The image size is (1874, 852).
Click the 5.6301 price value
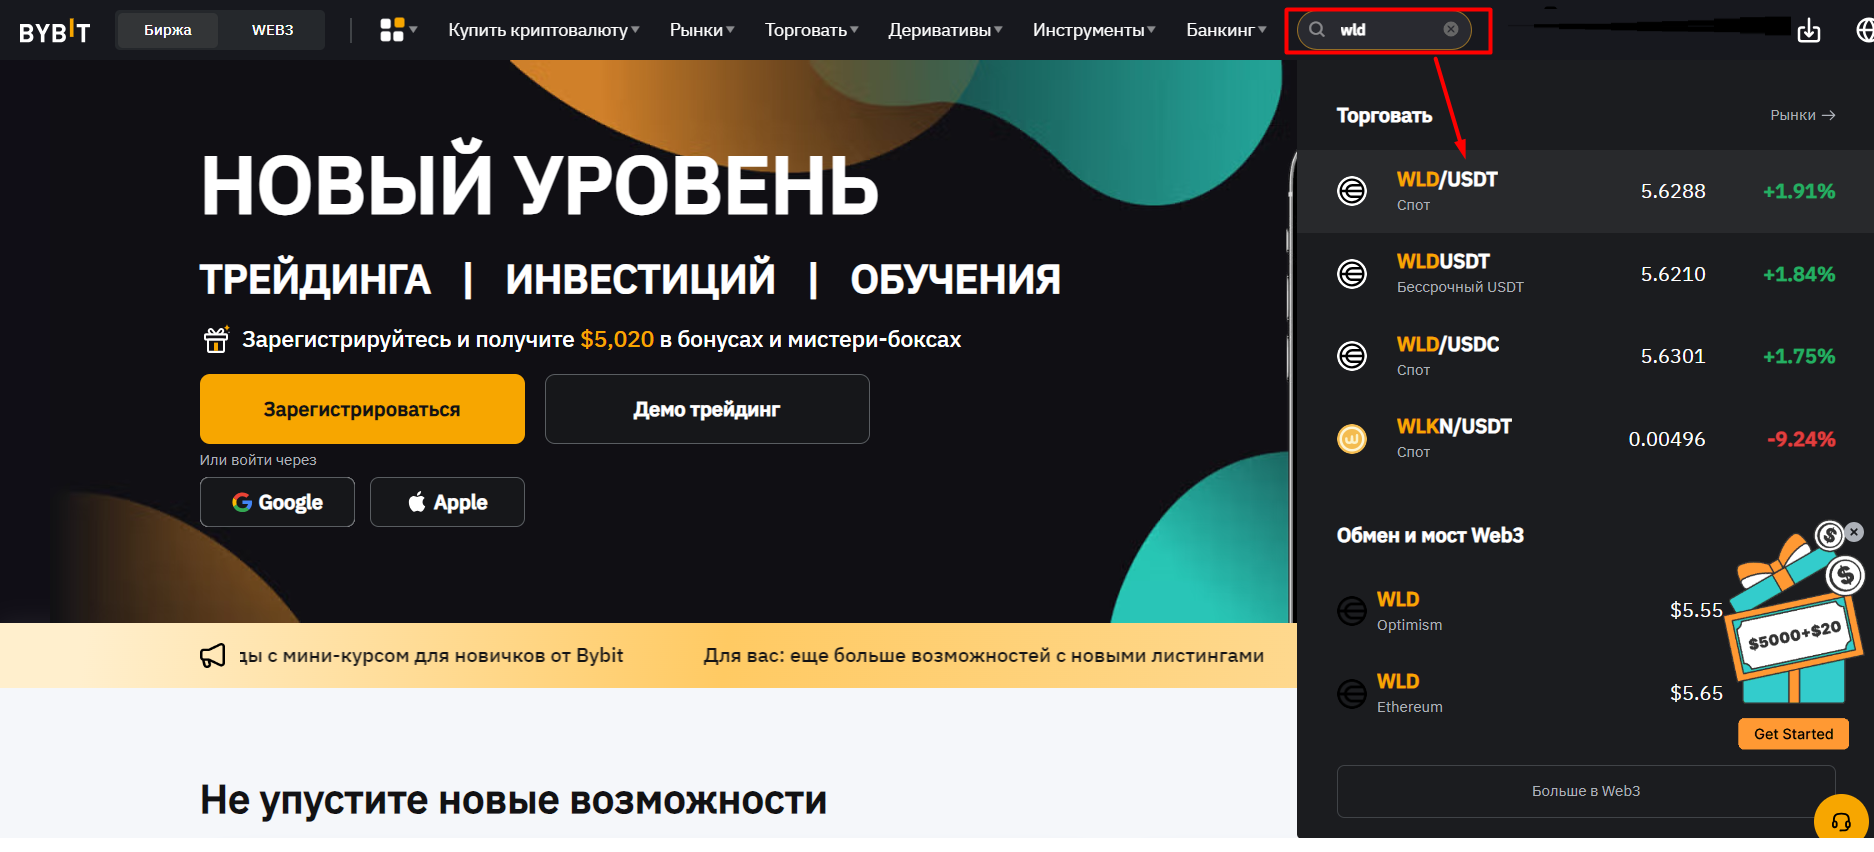(1673, 356)
